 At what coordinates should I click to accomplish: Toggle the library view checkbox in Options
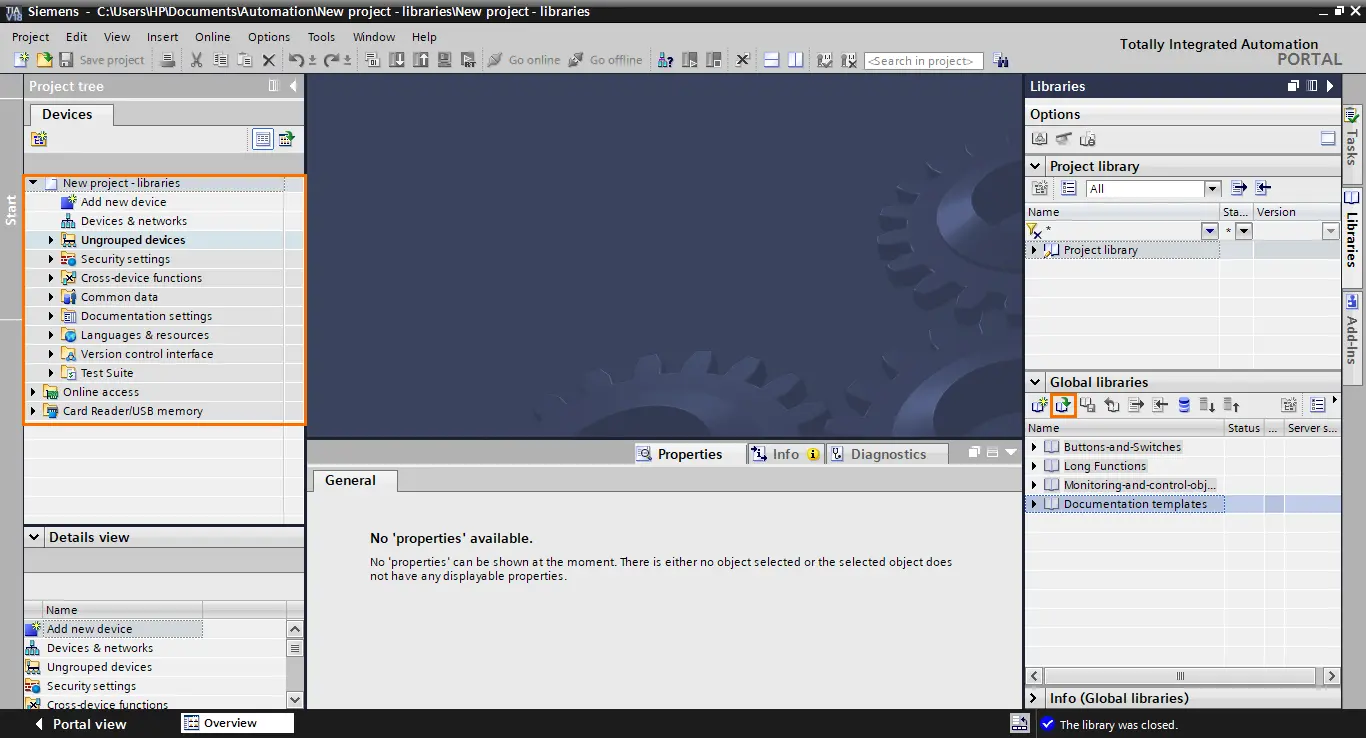coord(1328,139)
